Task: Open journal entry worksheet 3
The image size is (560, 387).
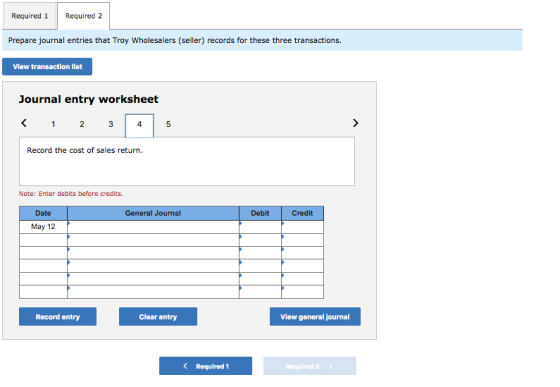Action: (x=111, y=124)
